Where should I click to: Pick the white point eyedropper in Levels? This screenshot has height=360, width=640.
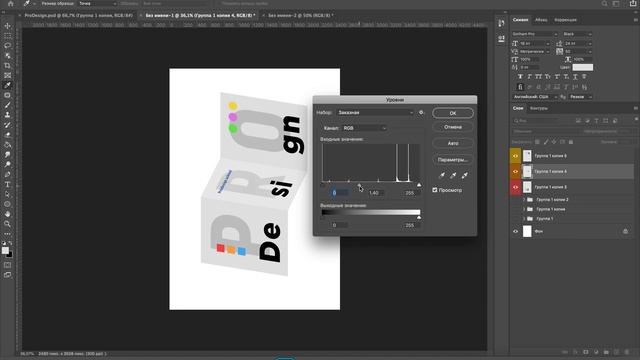coord(464,176)
